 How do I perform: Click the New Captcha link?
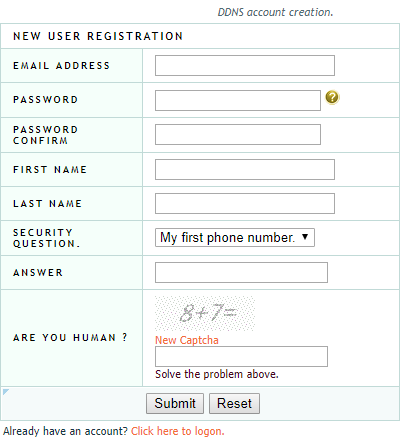pyautogui.click(x=187, y=340)
